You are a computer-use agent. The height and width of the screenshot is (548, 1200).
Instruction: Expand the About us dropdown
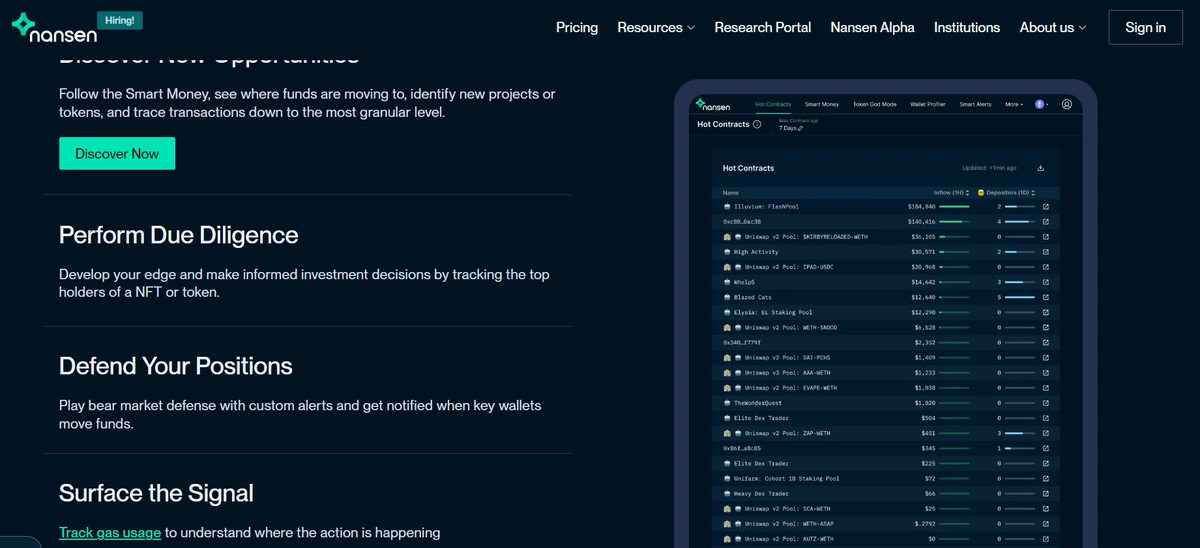click(1053, 27)
